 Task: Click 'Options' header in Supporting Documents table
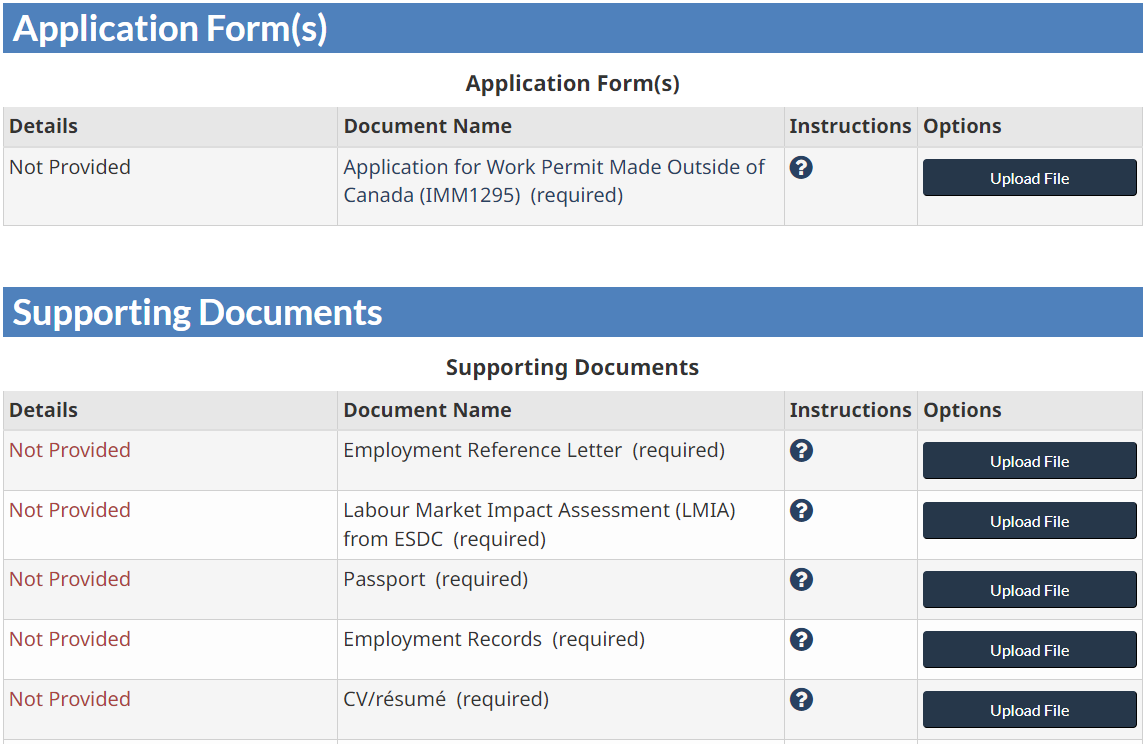tap(962, 410)
